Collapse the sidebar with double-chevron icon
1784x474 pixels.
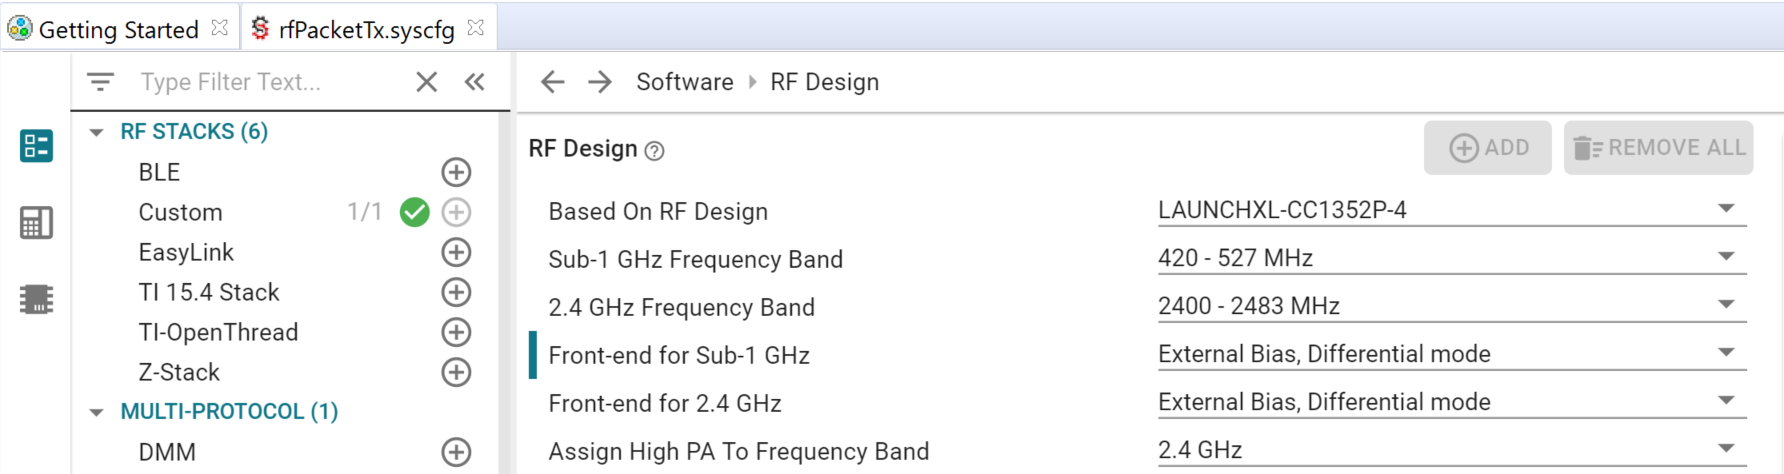coord(475,82)
